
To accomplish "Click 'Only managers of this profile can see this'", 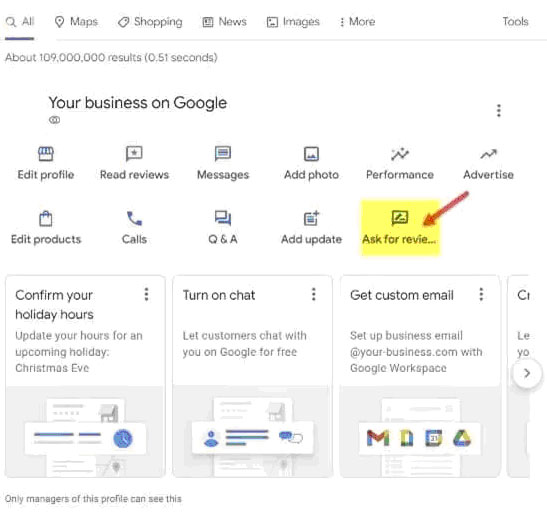I will [93, 499].
